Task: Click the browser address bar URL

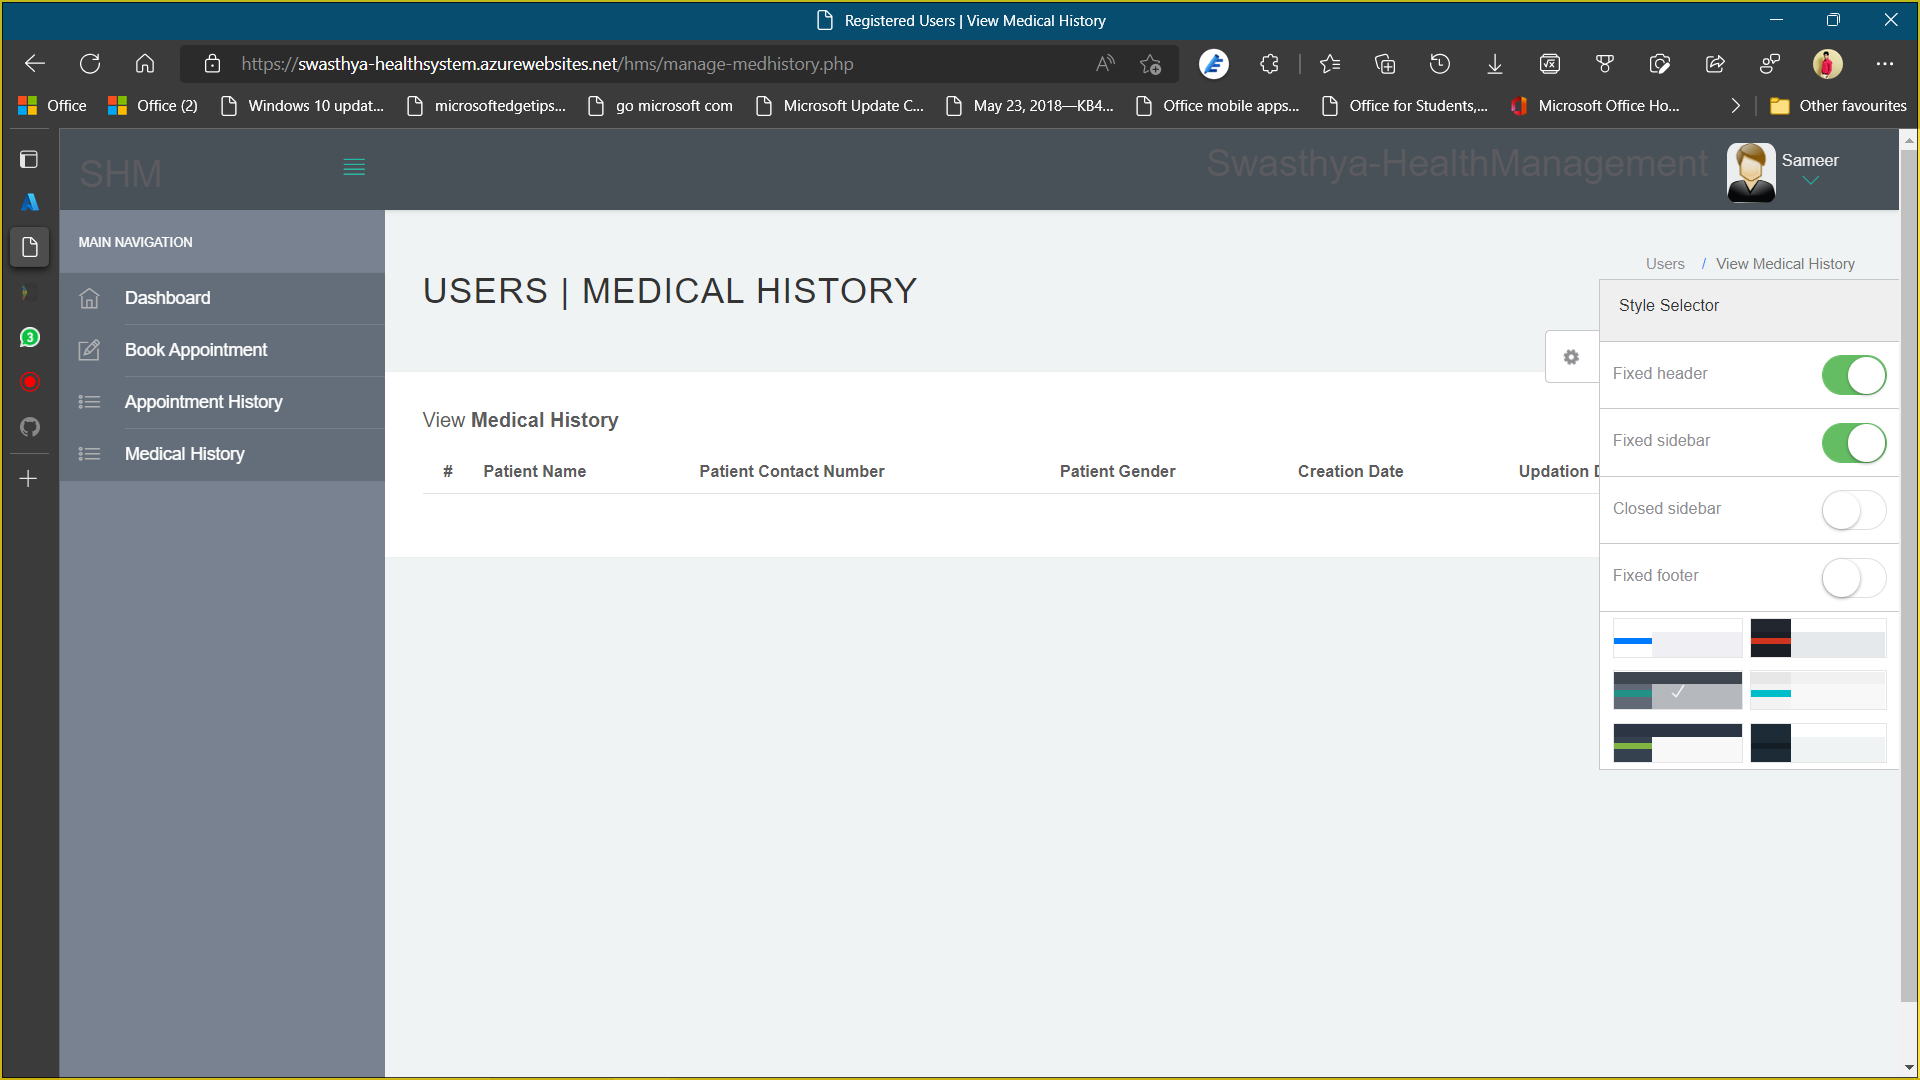Action: [x=547, y=64]
